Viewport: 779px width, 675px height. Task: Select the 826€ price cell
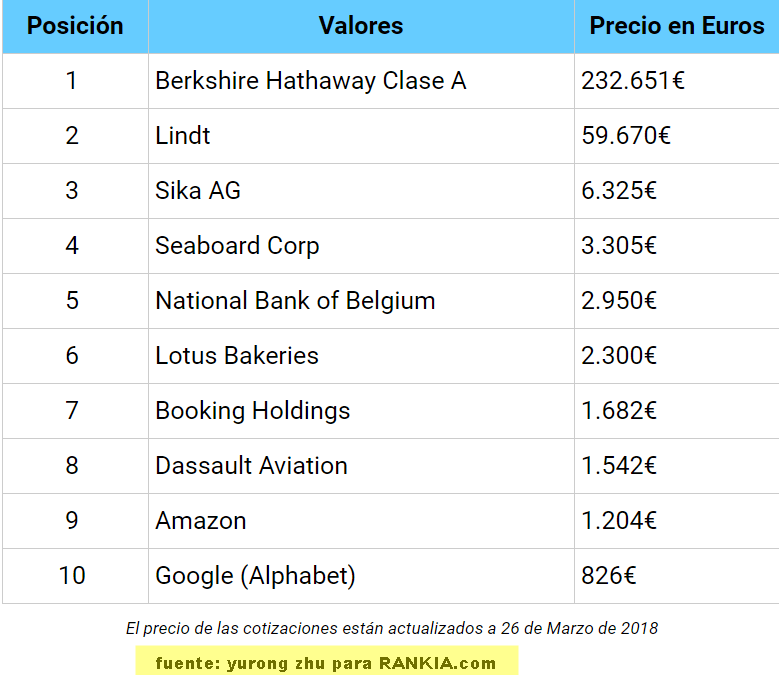609,576
